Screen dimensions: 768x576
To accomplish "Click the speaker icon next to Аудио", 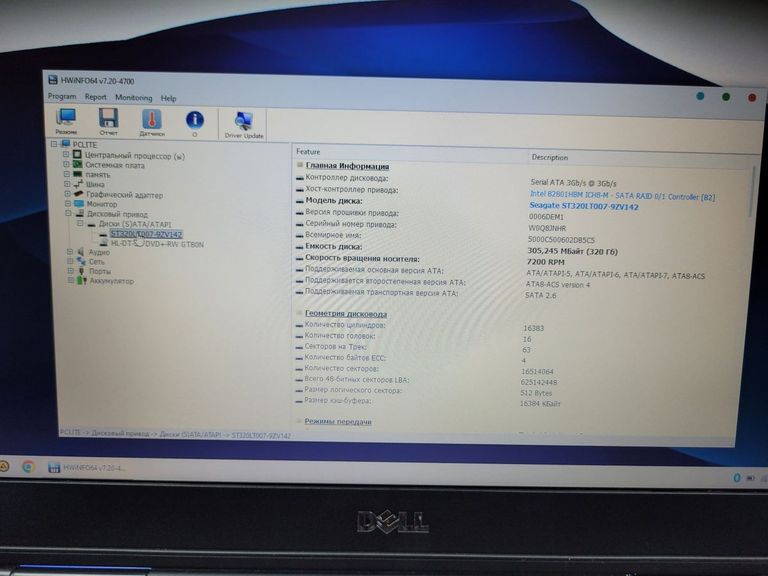I will tap(81, 252).
